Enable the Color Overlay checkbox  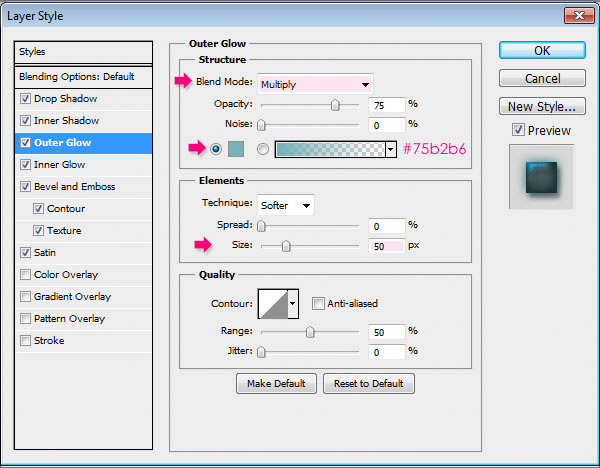point(25,275)
